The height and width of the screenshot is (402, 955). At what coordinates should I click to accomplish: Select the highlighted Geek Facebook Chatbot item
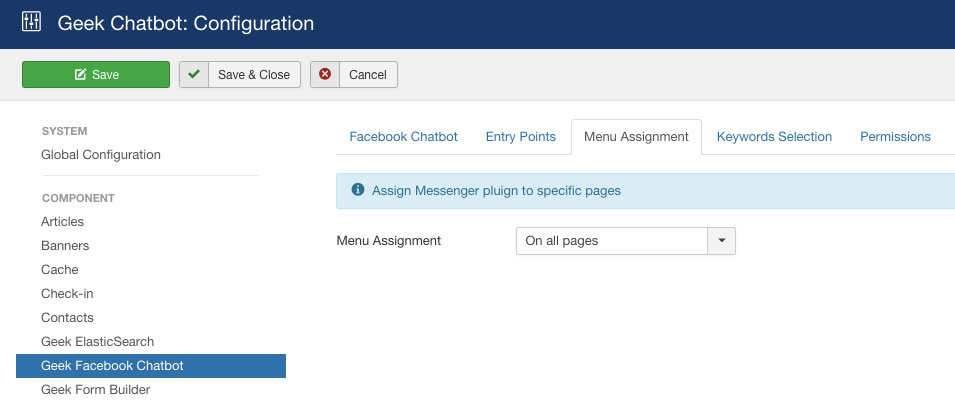(151, 365)
